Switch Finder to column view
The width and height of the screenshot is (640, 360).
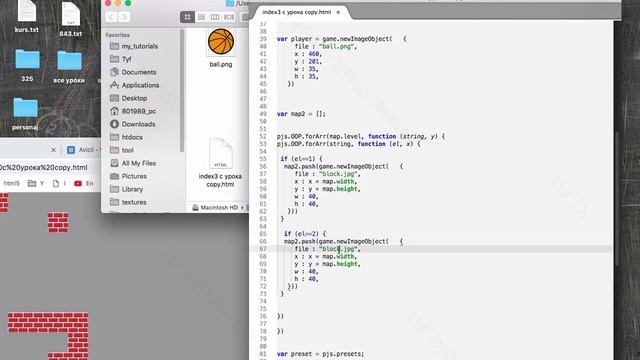215,17
